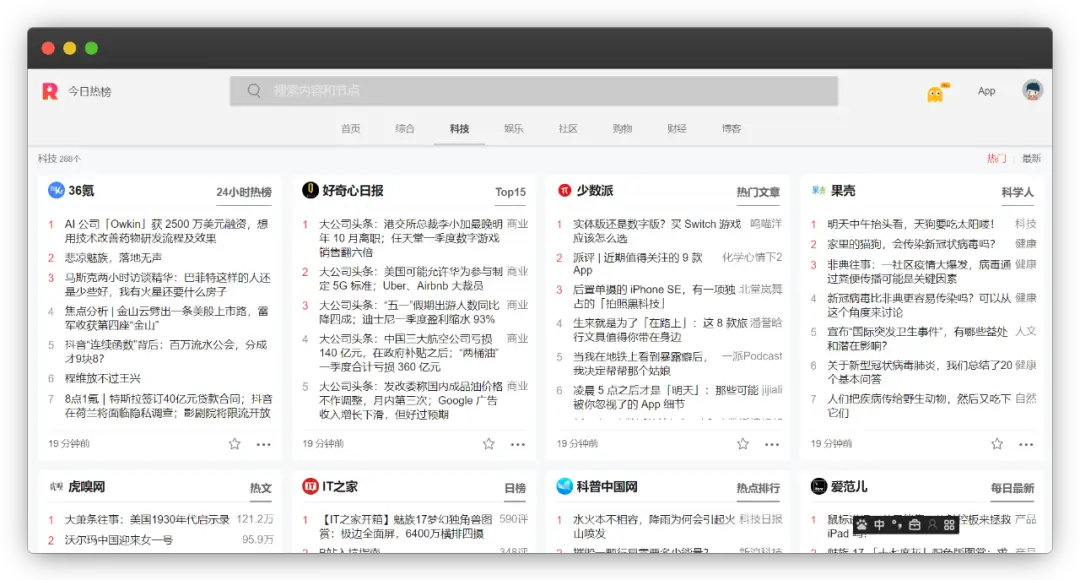Select the 科技 tab
The width and height of the screenshot is (1080, 580).
tap(459, 129)
